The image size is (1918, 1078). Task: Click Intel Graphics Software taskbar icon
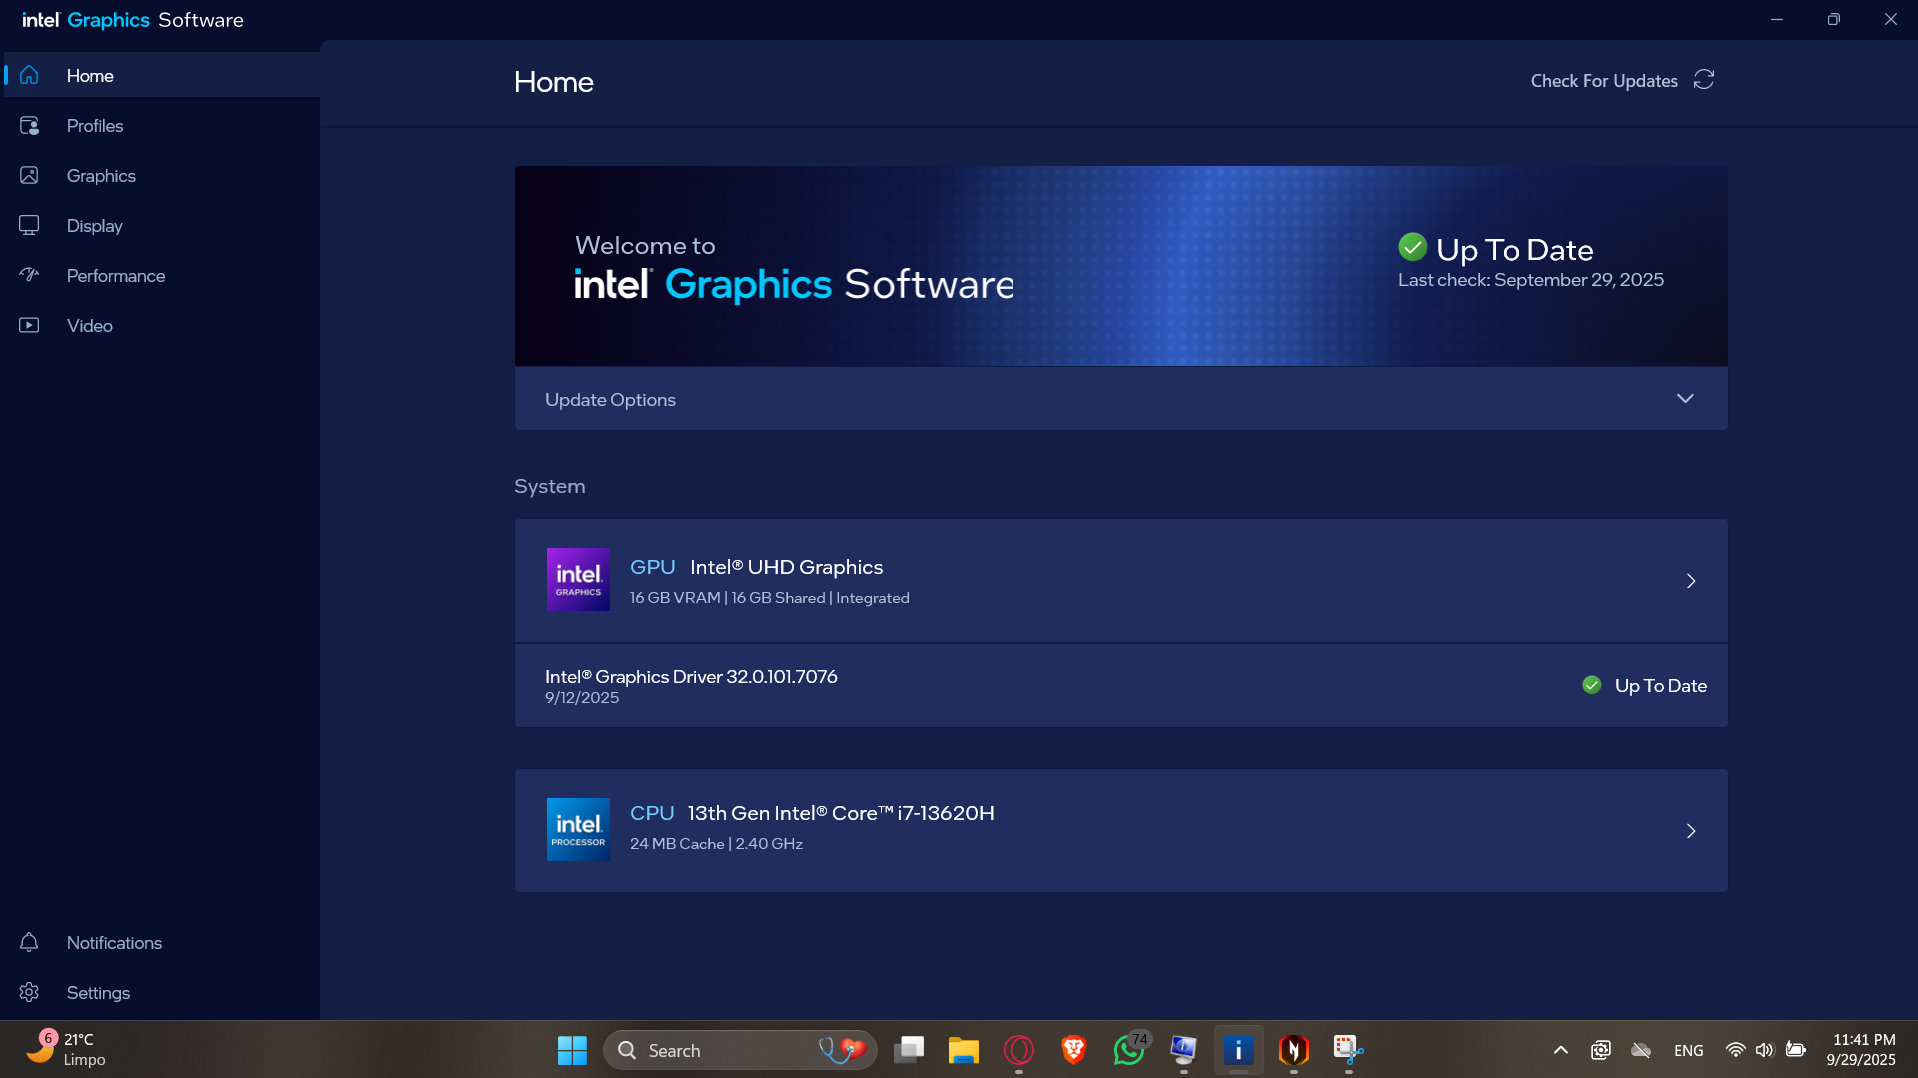1238,1050
